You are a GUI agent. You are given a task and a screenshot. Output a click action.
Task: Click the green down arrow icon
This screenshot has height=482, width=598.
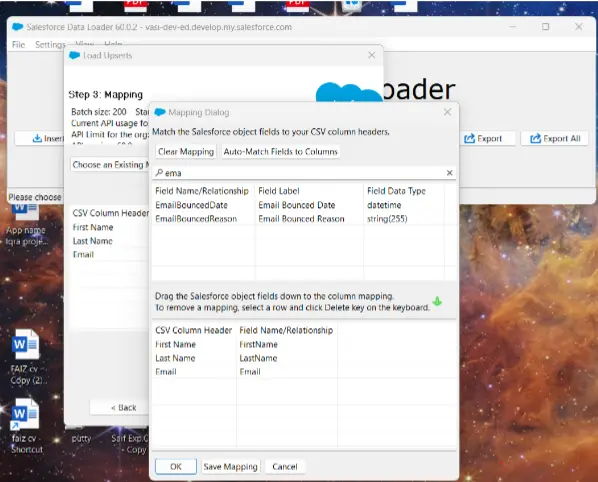coord(437,301)
